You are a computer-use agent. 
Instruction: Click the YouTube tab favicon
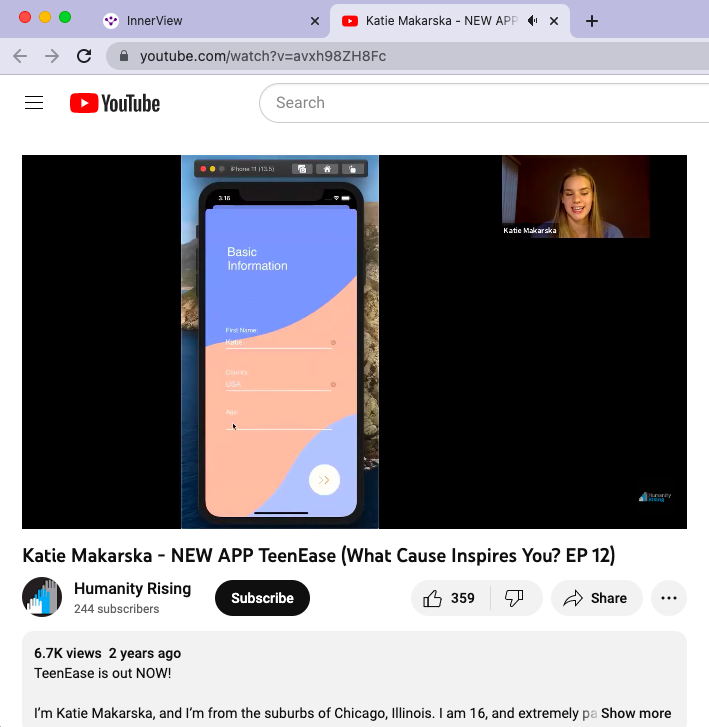point(350,21)
